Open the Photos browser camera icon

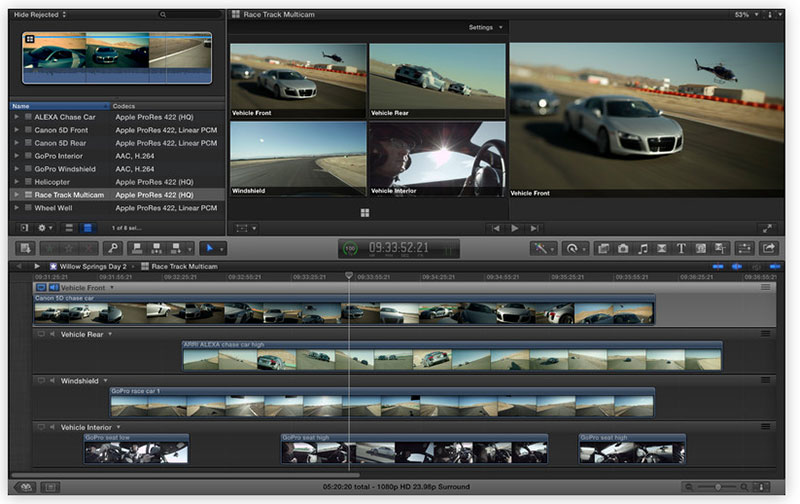click(623, 248)
